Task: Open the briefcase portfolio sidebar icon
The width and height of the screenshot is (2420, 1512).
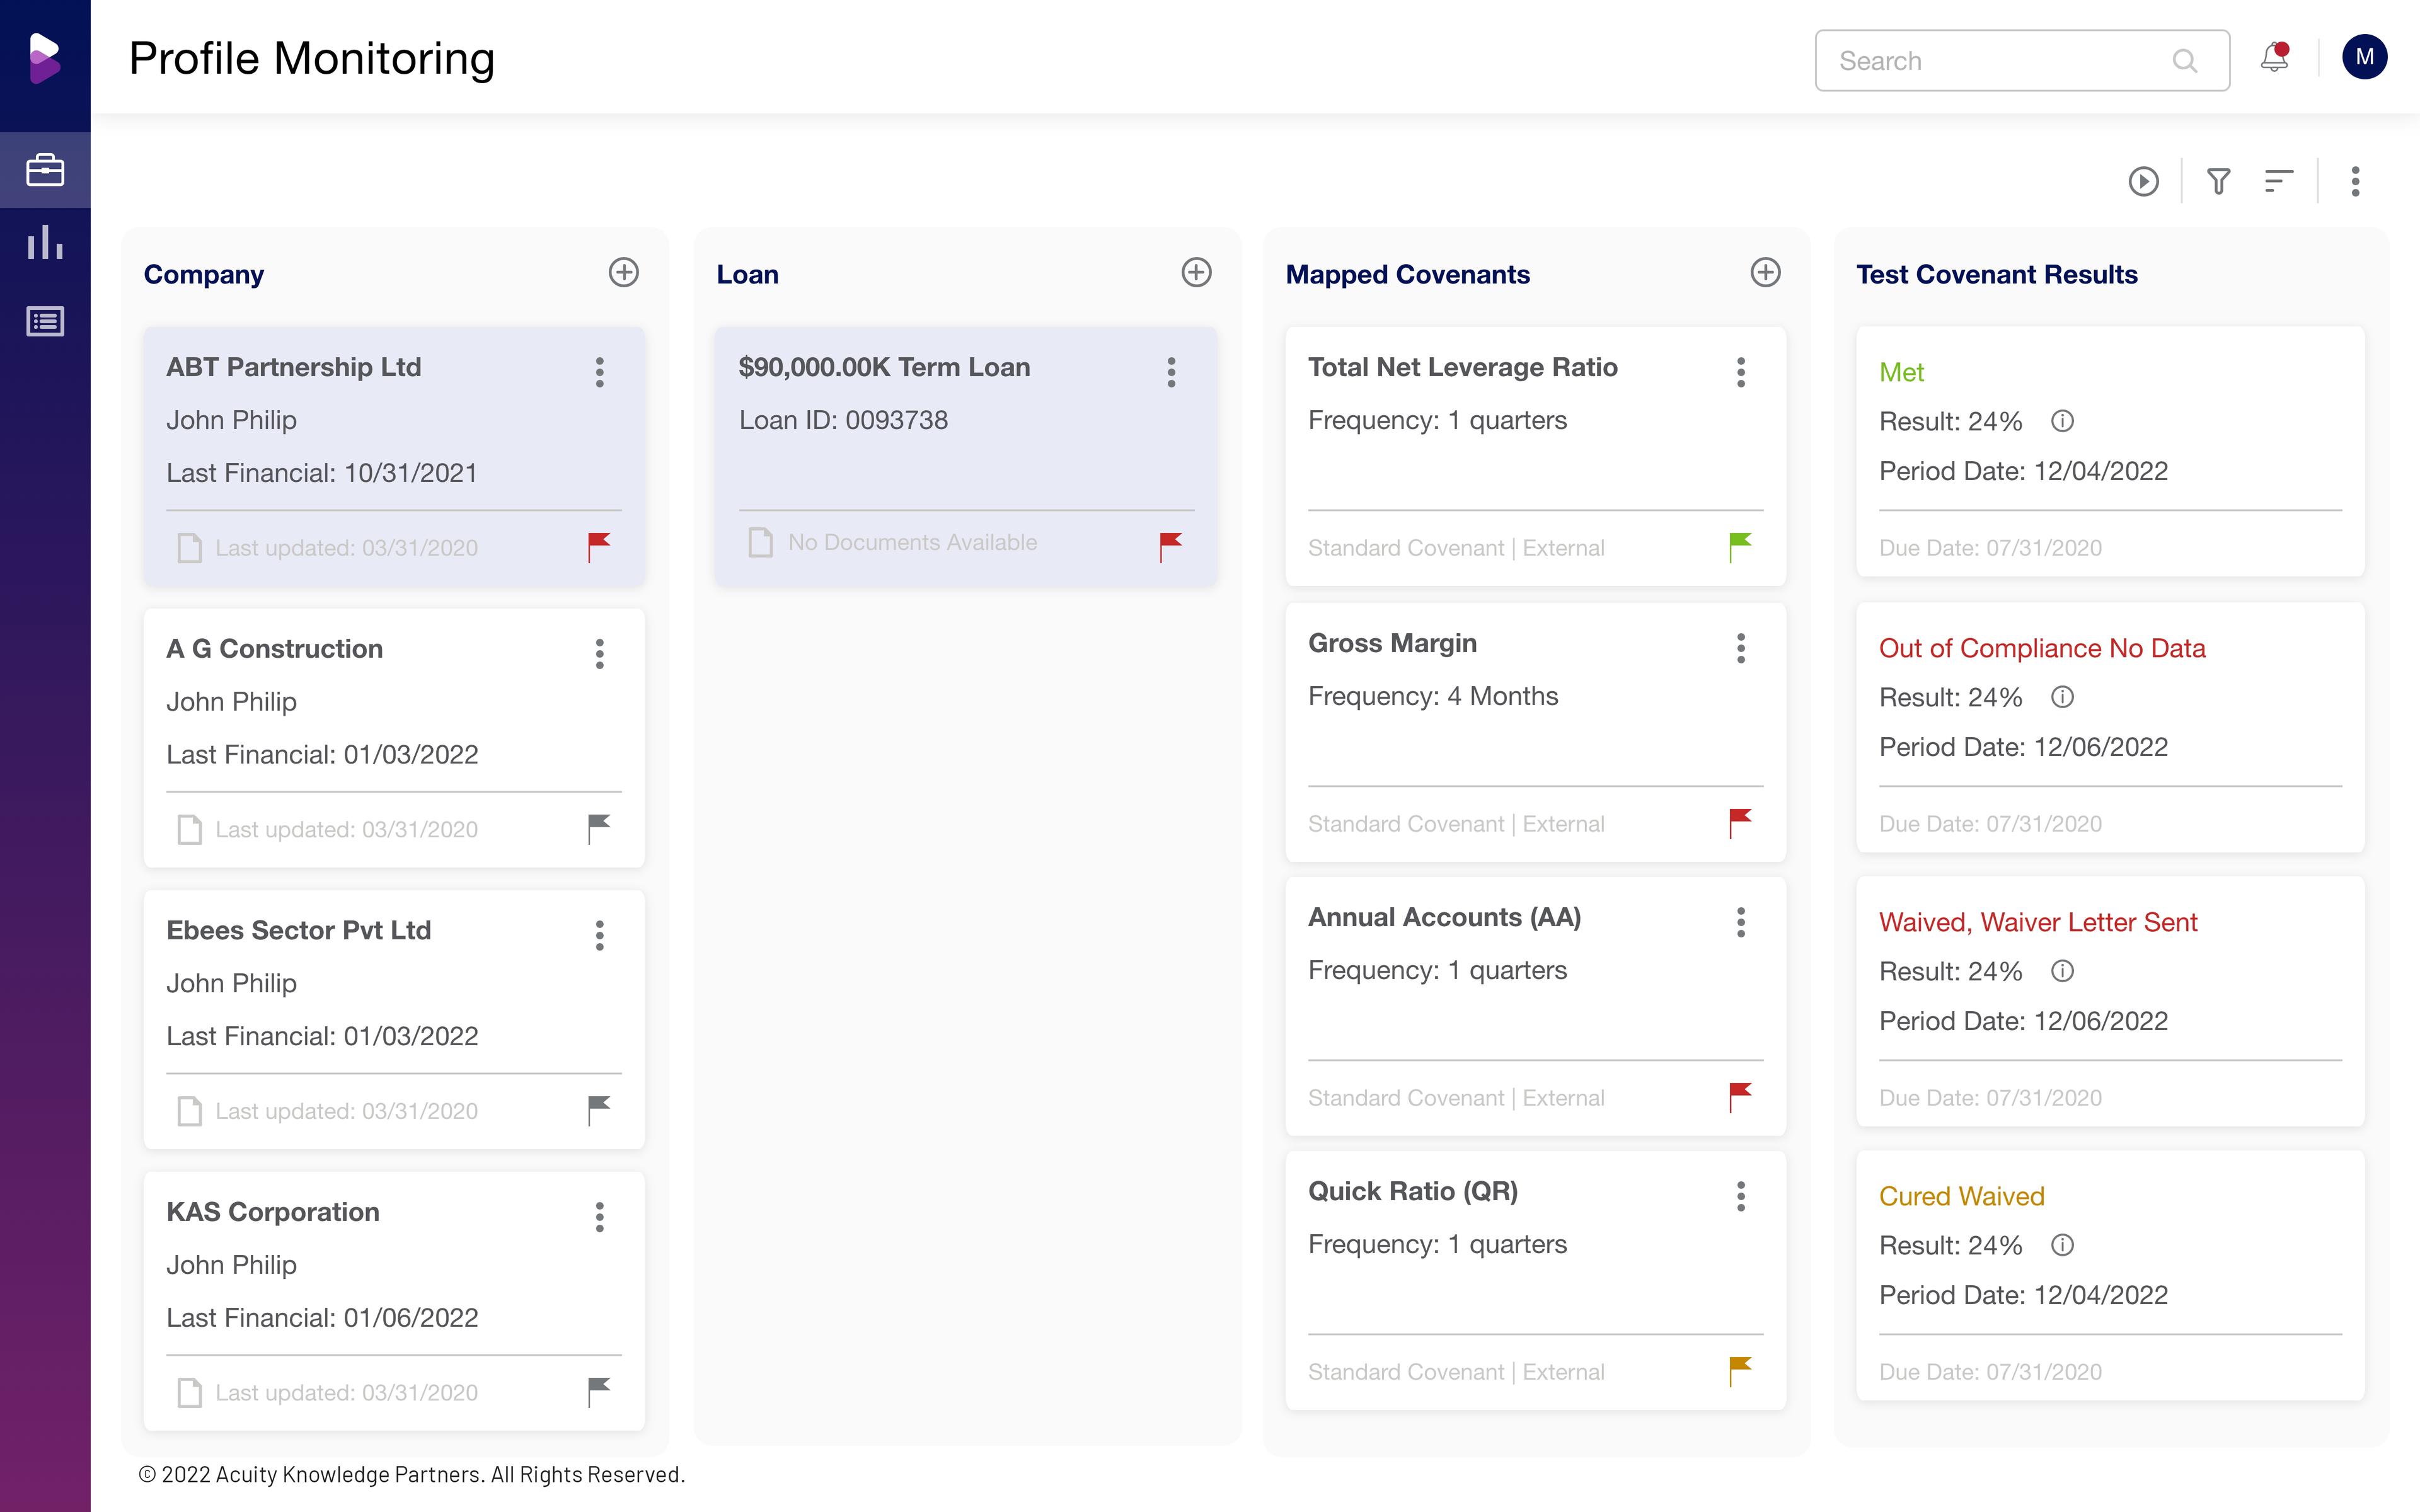Action: [45, 170]
